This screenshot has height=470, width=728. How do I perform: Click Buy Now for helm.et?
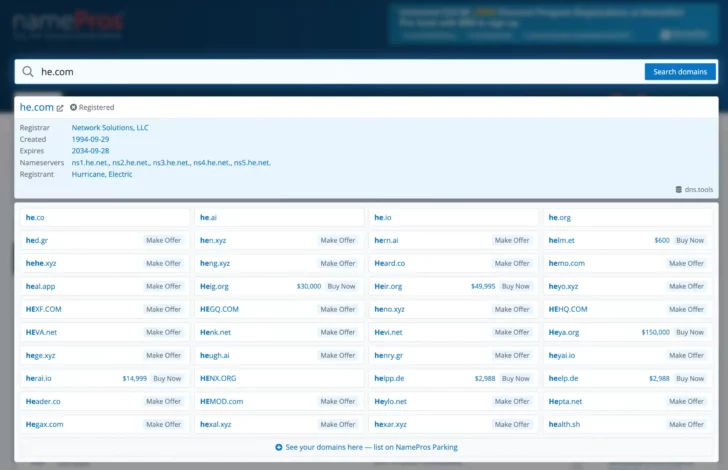coord(690,240)
